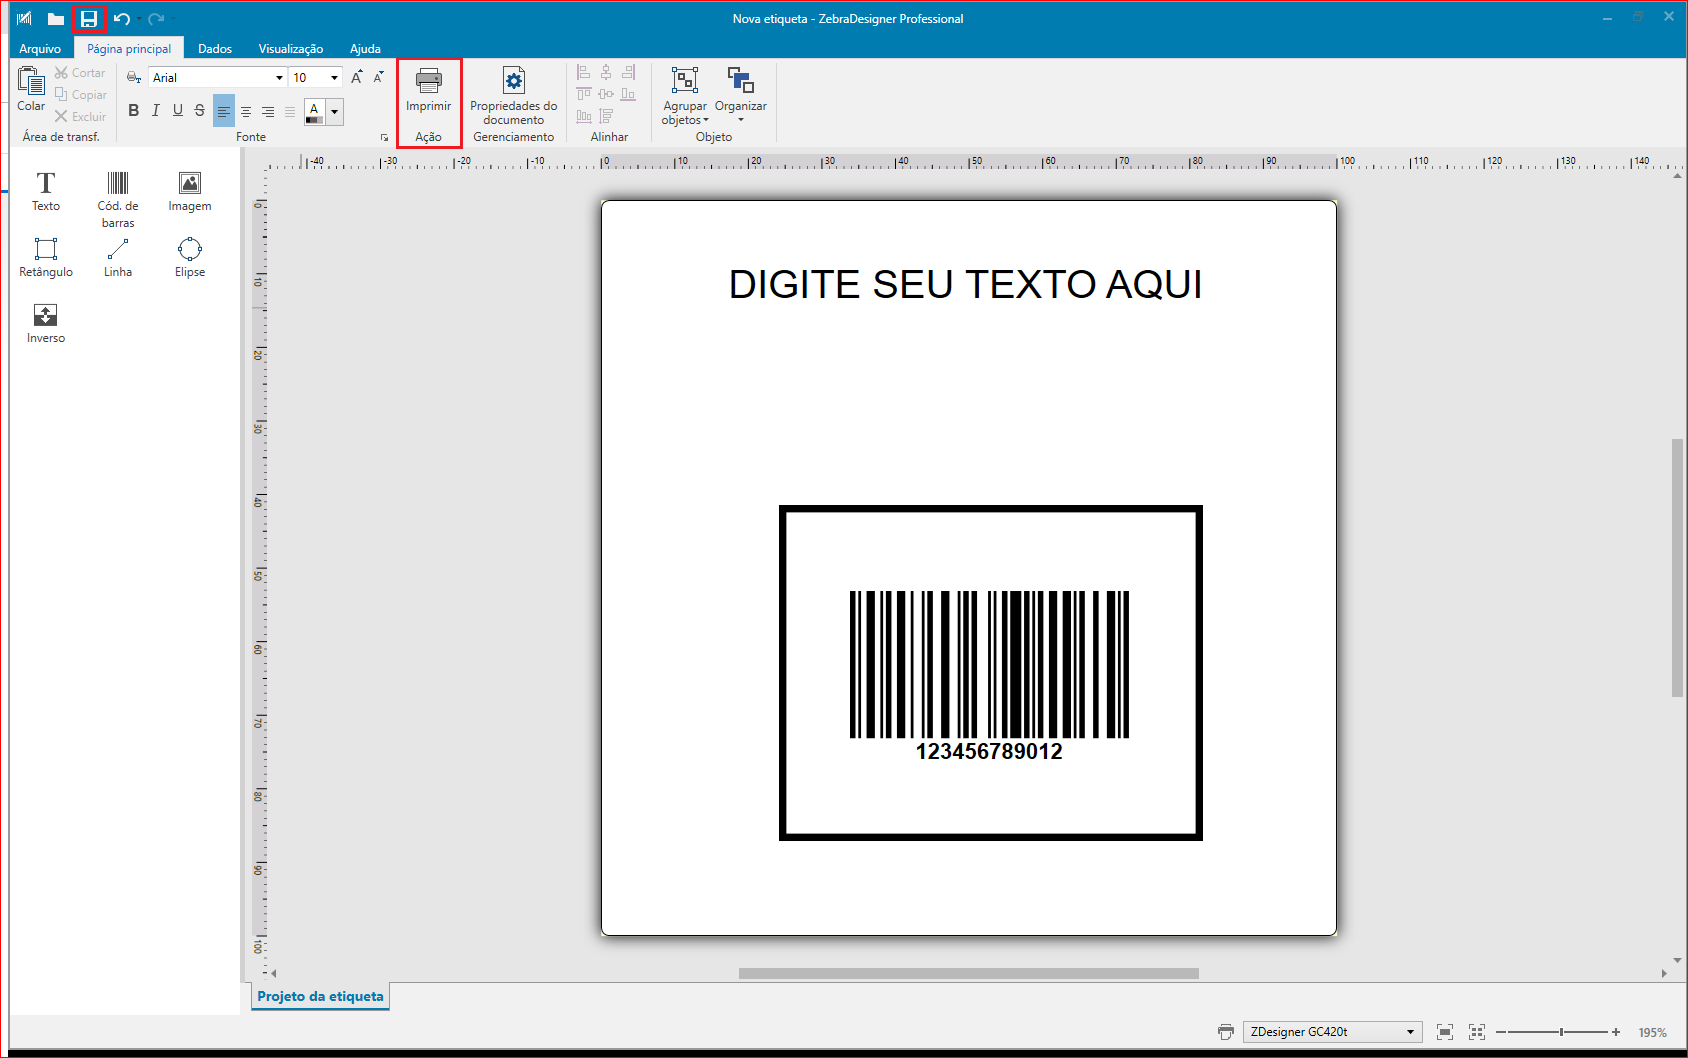This screenshot has height=1058, width=1688.
Task: Open the Arial font family dropdown
Action: (x=278, y=77)
